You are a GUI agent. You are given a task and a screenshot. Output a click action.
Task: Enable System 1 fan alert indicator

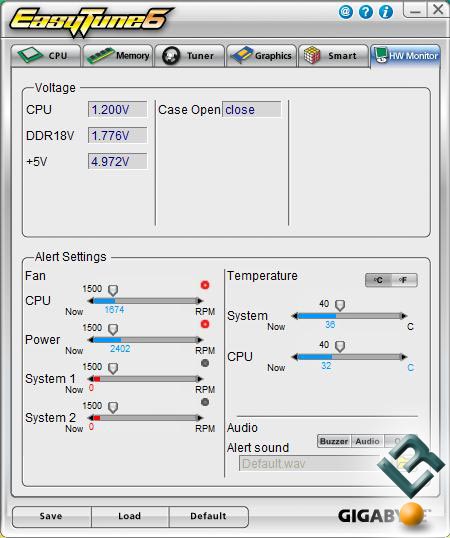tap(205, 363)
